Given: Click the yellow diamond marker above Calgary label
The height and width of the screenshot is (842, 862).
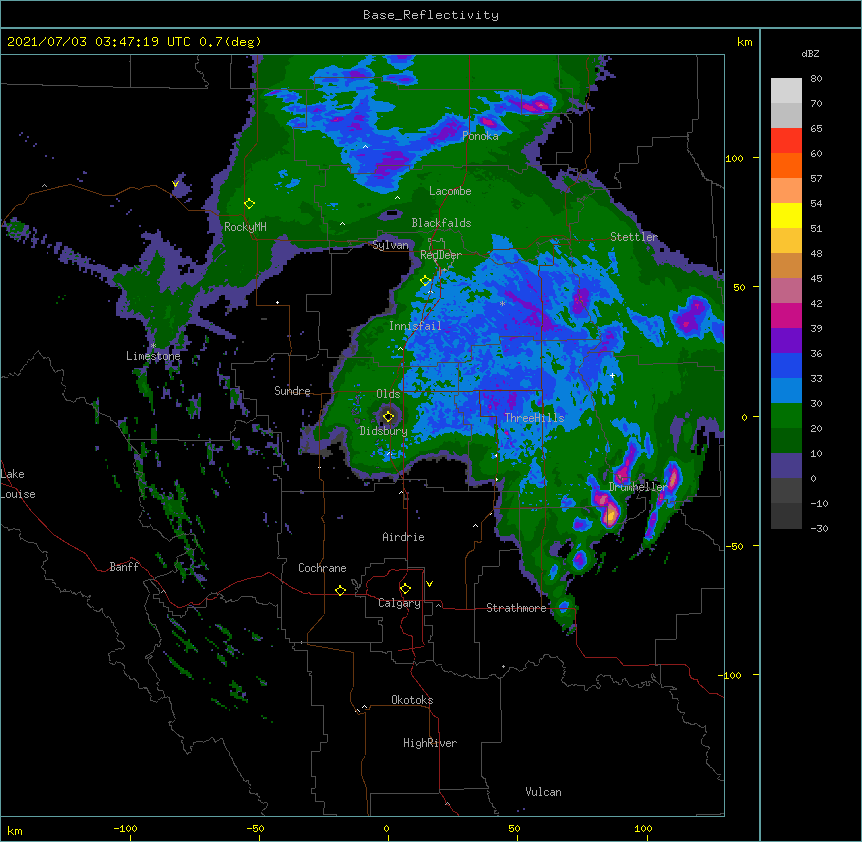Looking at the screenshot, I should point(405,589).
